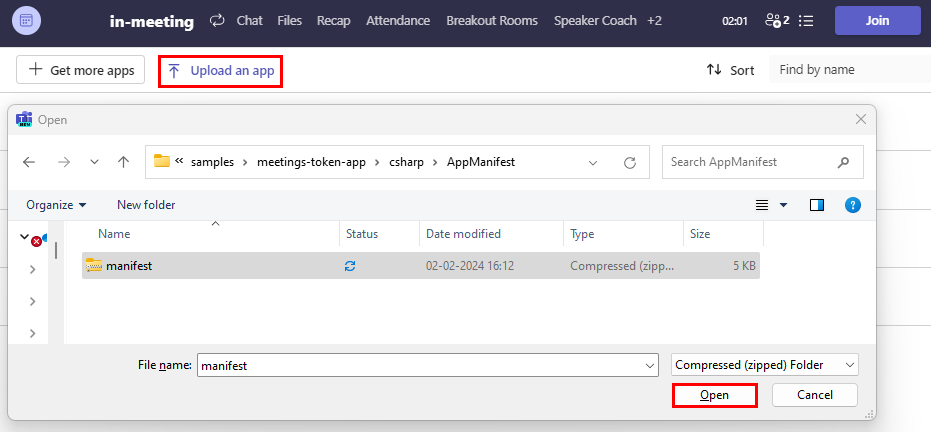Refresh the AppManifest folder view
Viewport: 931px width, 432px height.
coord(630,162)
